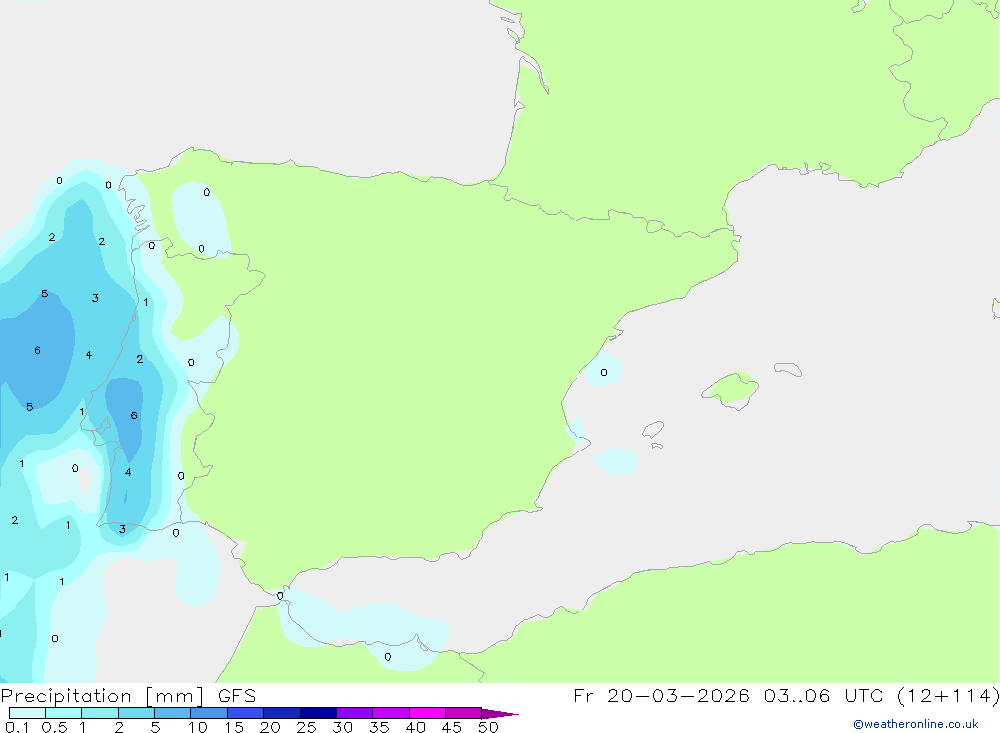Click the '25' legend tick label
1000x733 pixels.
coord(306,727)
